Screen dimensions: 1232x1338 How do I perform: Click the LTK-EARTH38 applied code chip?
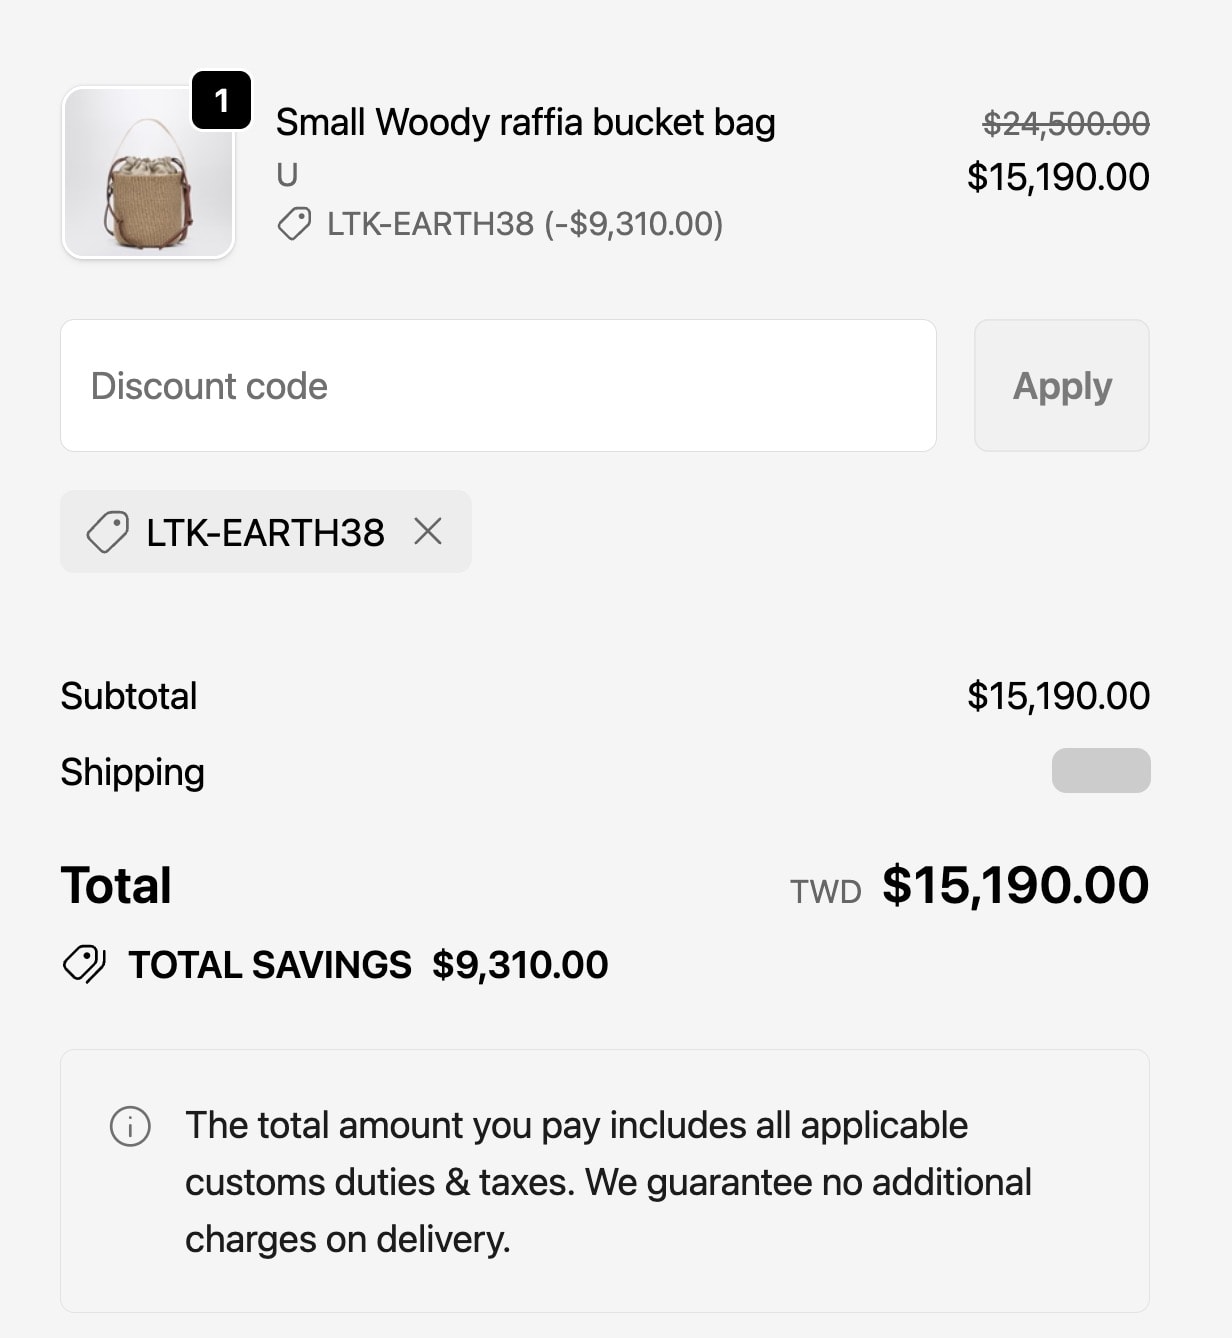[266, 532]
